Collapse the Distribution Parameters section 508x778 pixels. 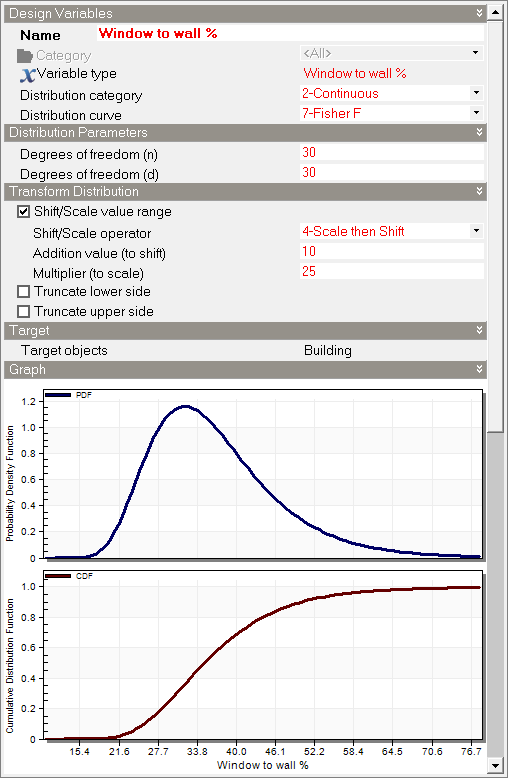479,132
